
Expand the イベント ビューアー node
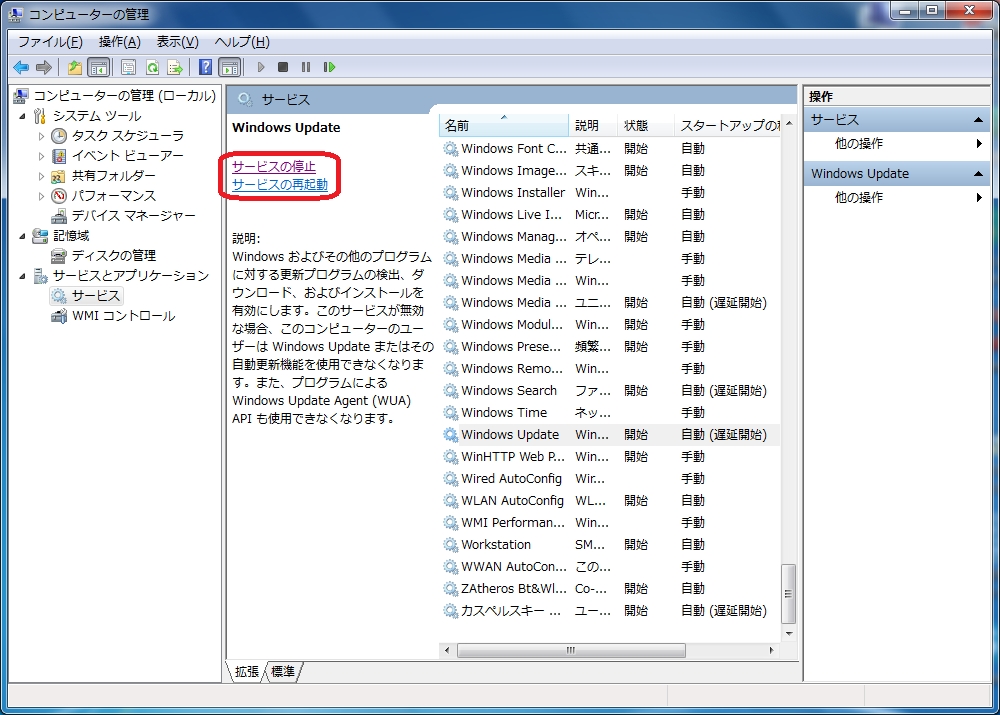tap(41, 156)
